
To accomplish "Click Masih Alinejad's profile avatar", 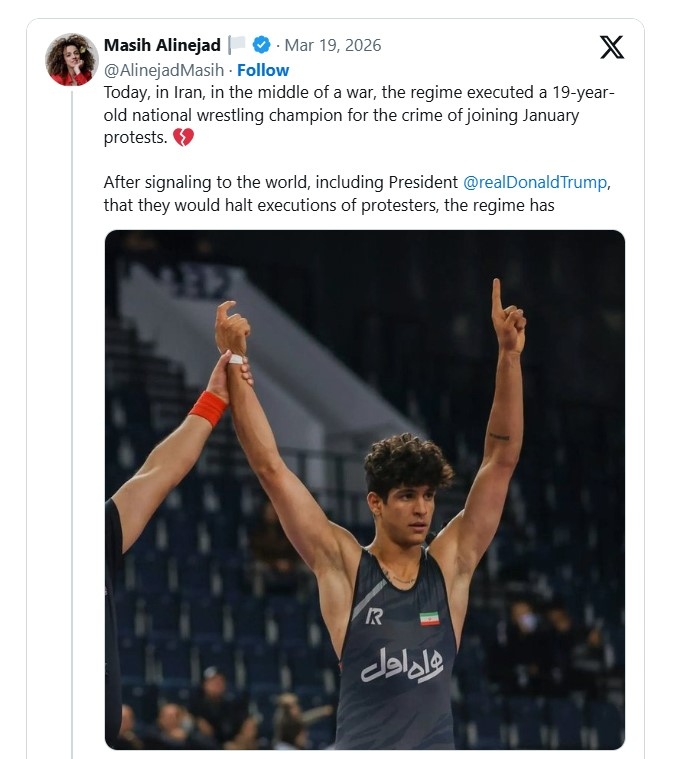I will pos(71,60).
